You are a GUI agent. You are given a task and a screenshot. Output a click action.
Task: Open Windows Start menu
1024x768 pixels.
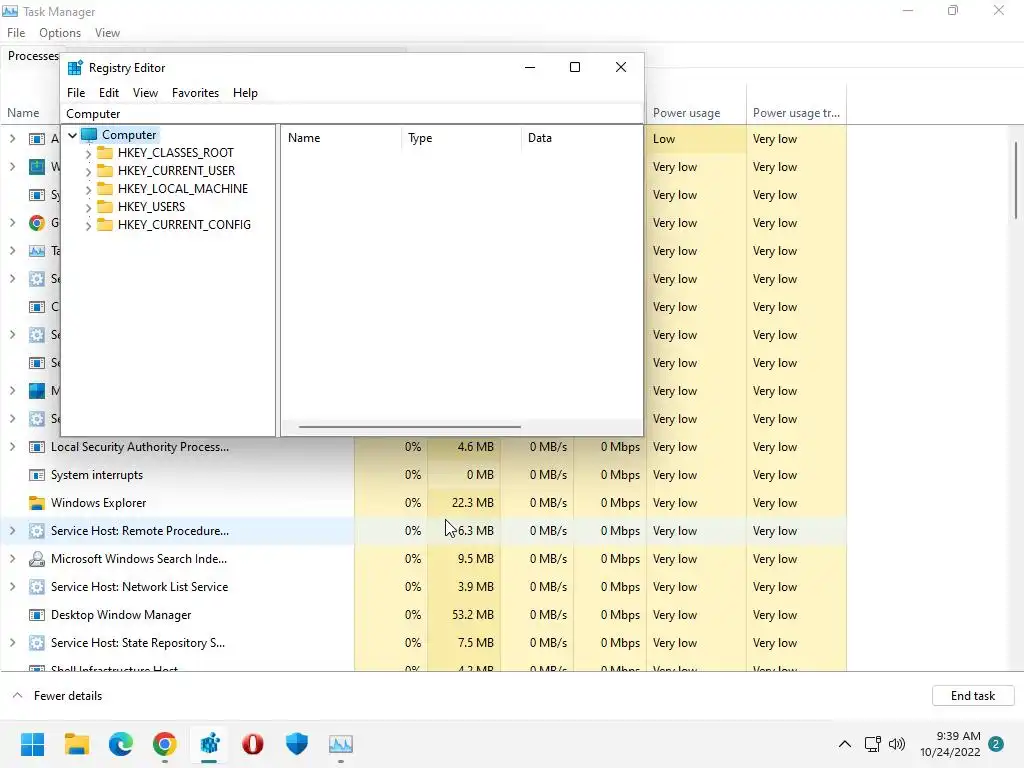tap(33, 744)
